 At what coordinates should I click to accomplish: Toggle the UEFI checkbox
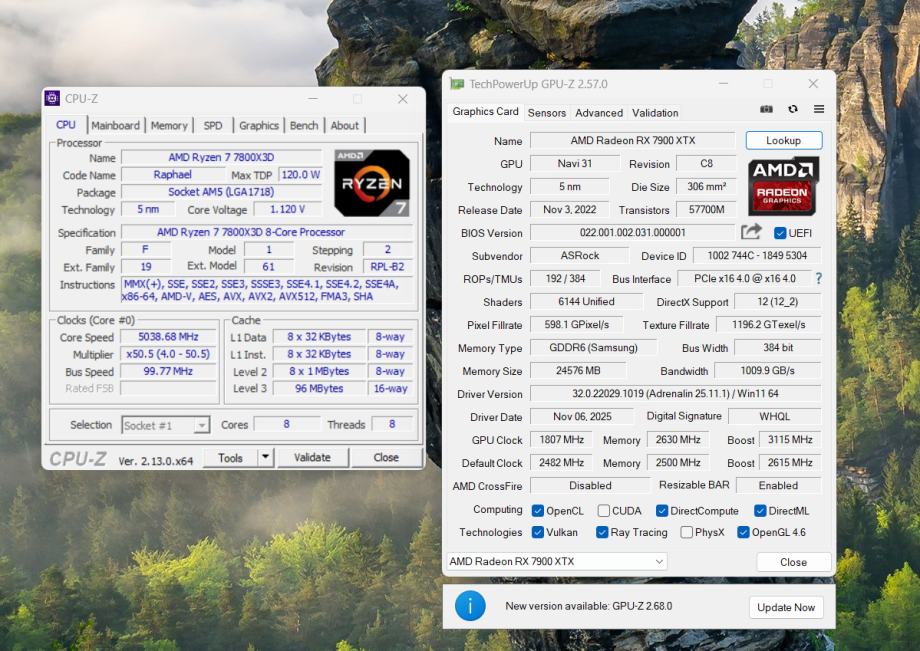(780, 233)
